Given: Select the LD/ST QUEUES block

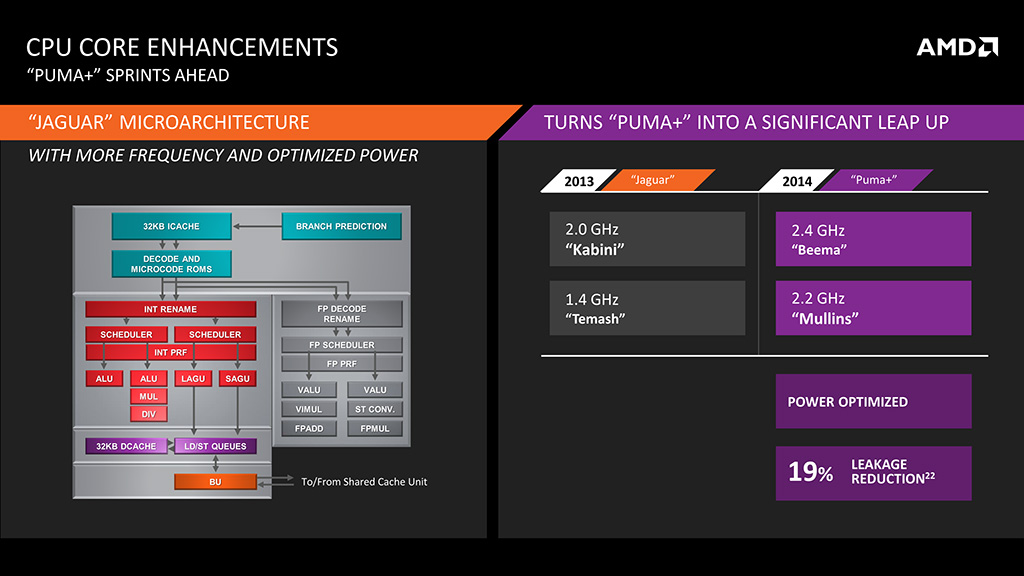Looking at the screenshot, I should [x=215, y=446].
